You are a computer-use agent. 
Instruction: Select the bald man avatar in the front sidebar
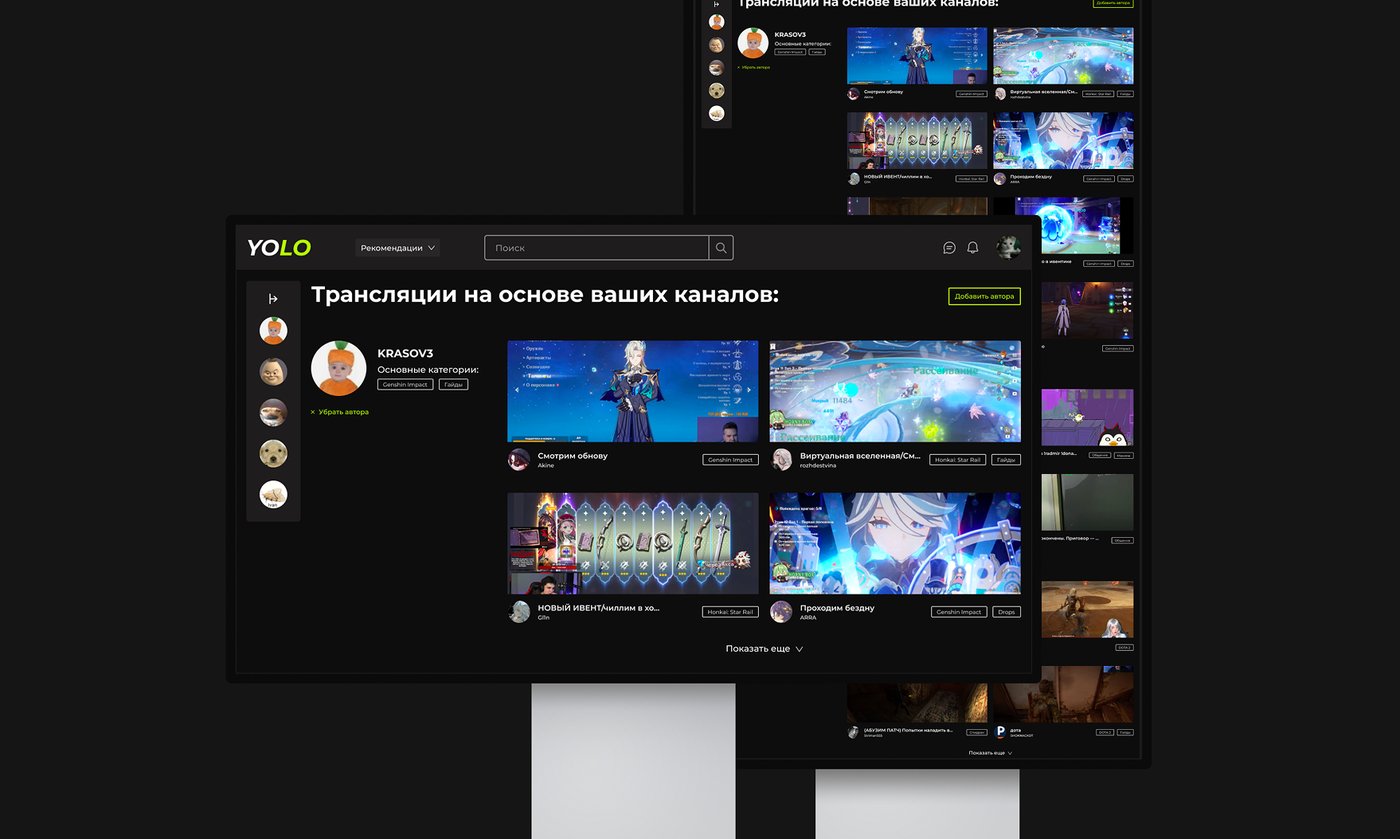pyautogui.click(x=273, y=372)
